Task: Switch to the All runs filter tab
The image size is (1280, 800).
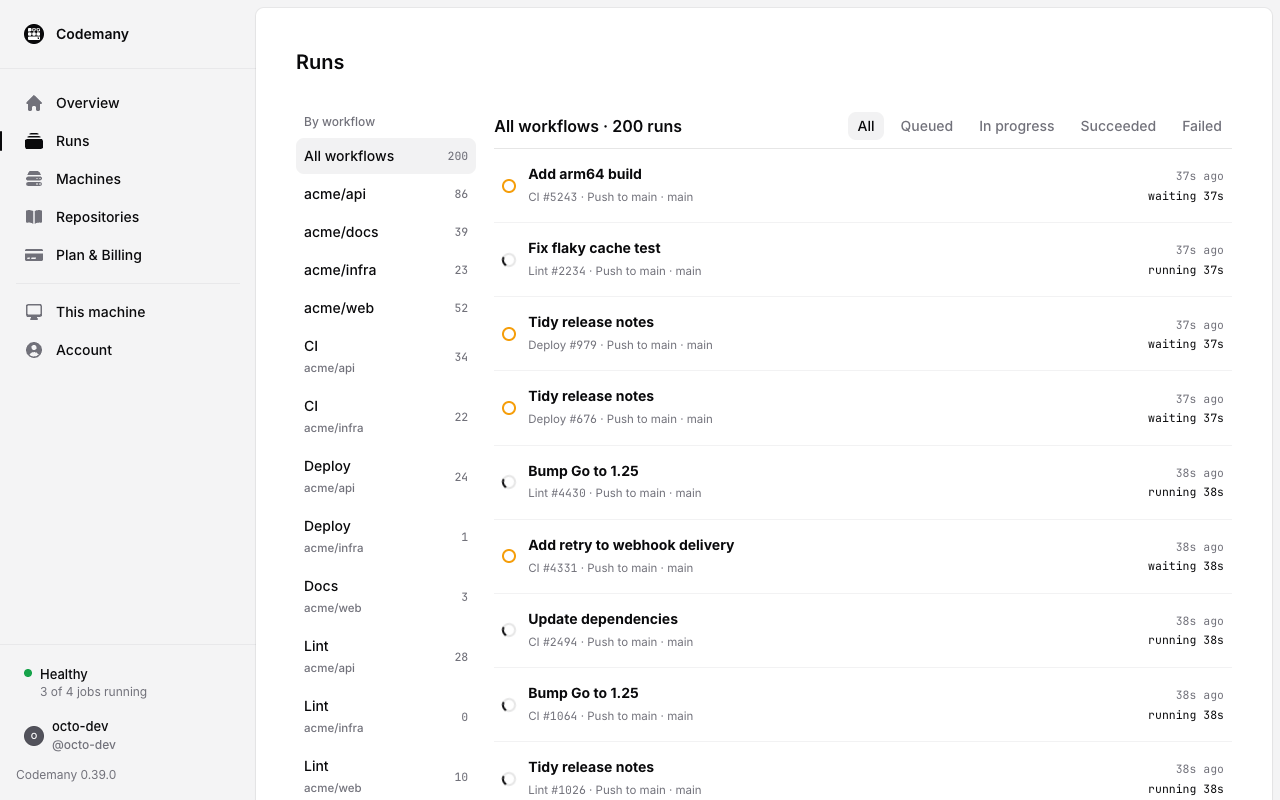Action: coord(866,126)
